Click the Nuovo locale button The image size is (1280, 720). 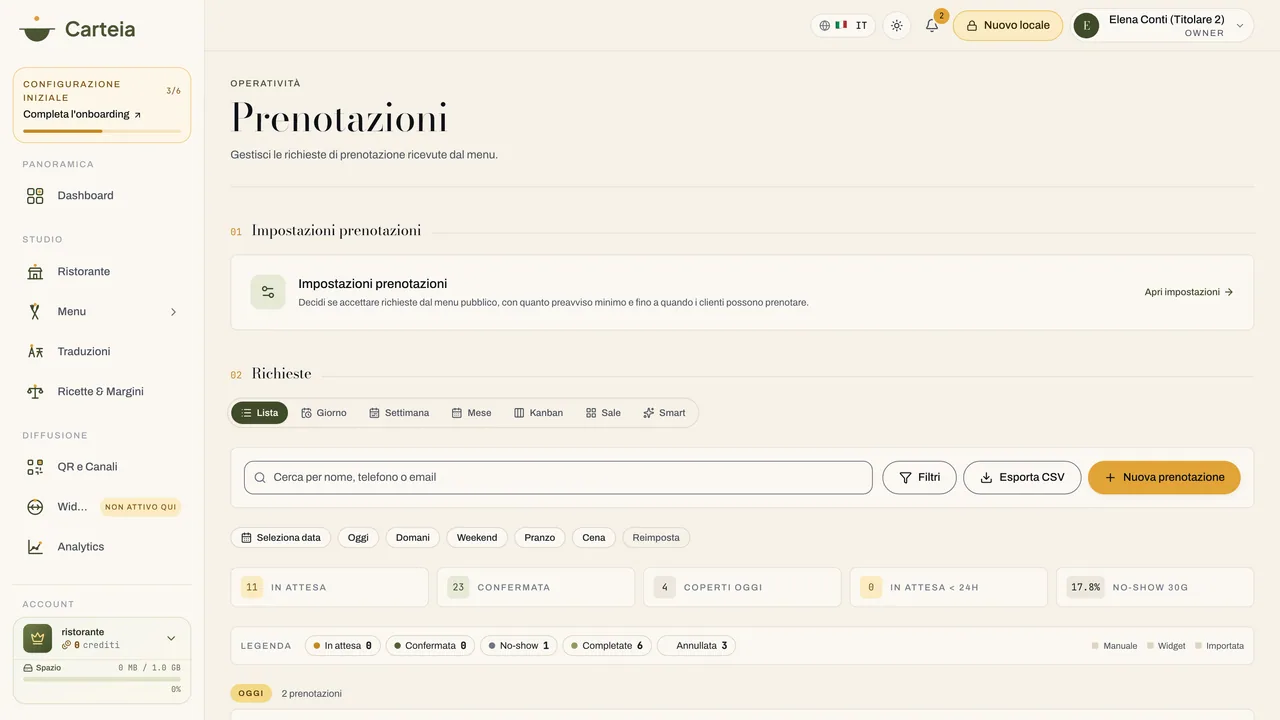[1007, 26]
